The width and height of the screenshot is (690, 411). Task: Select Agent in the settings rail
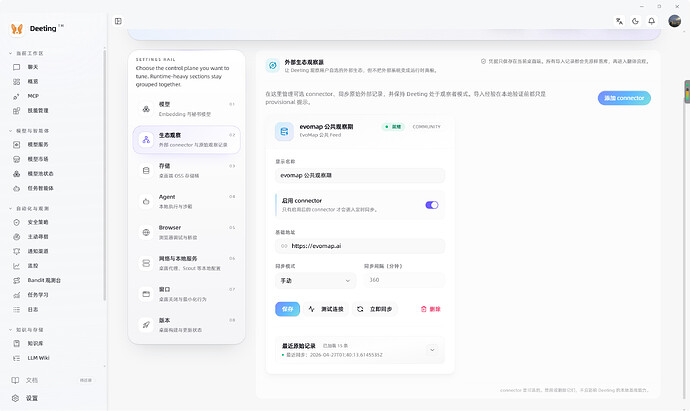[x=187, y=202]
